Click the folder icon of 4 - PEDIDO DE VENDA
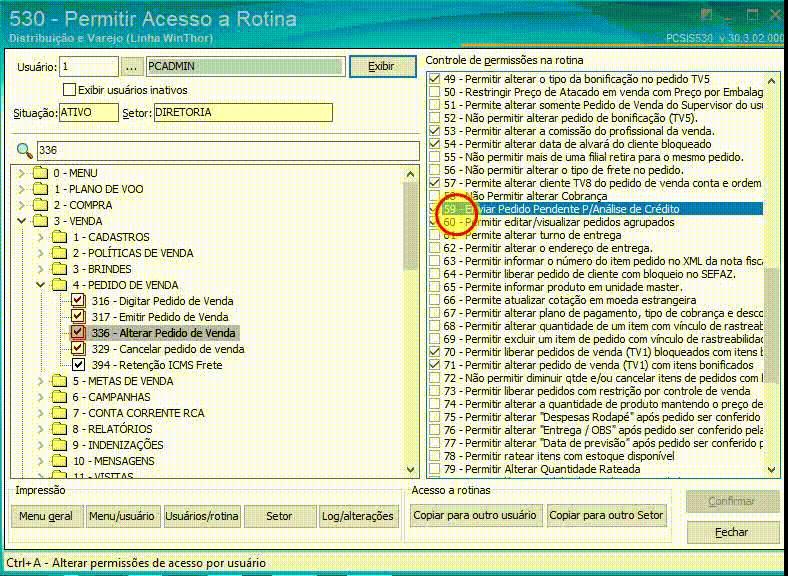 tap(59, 285)
